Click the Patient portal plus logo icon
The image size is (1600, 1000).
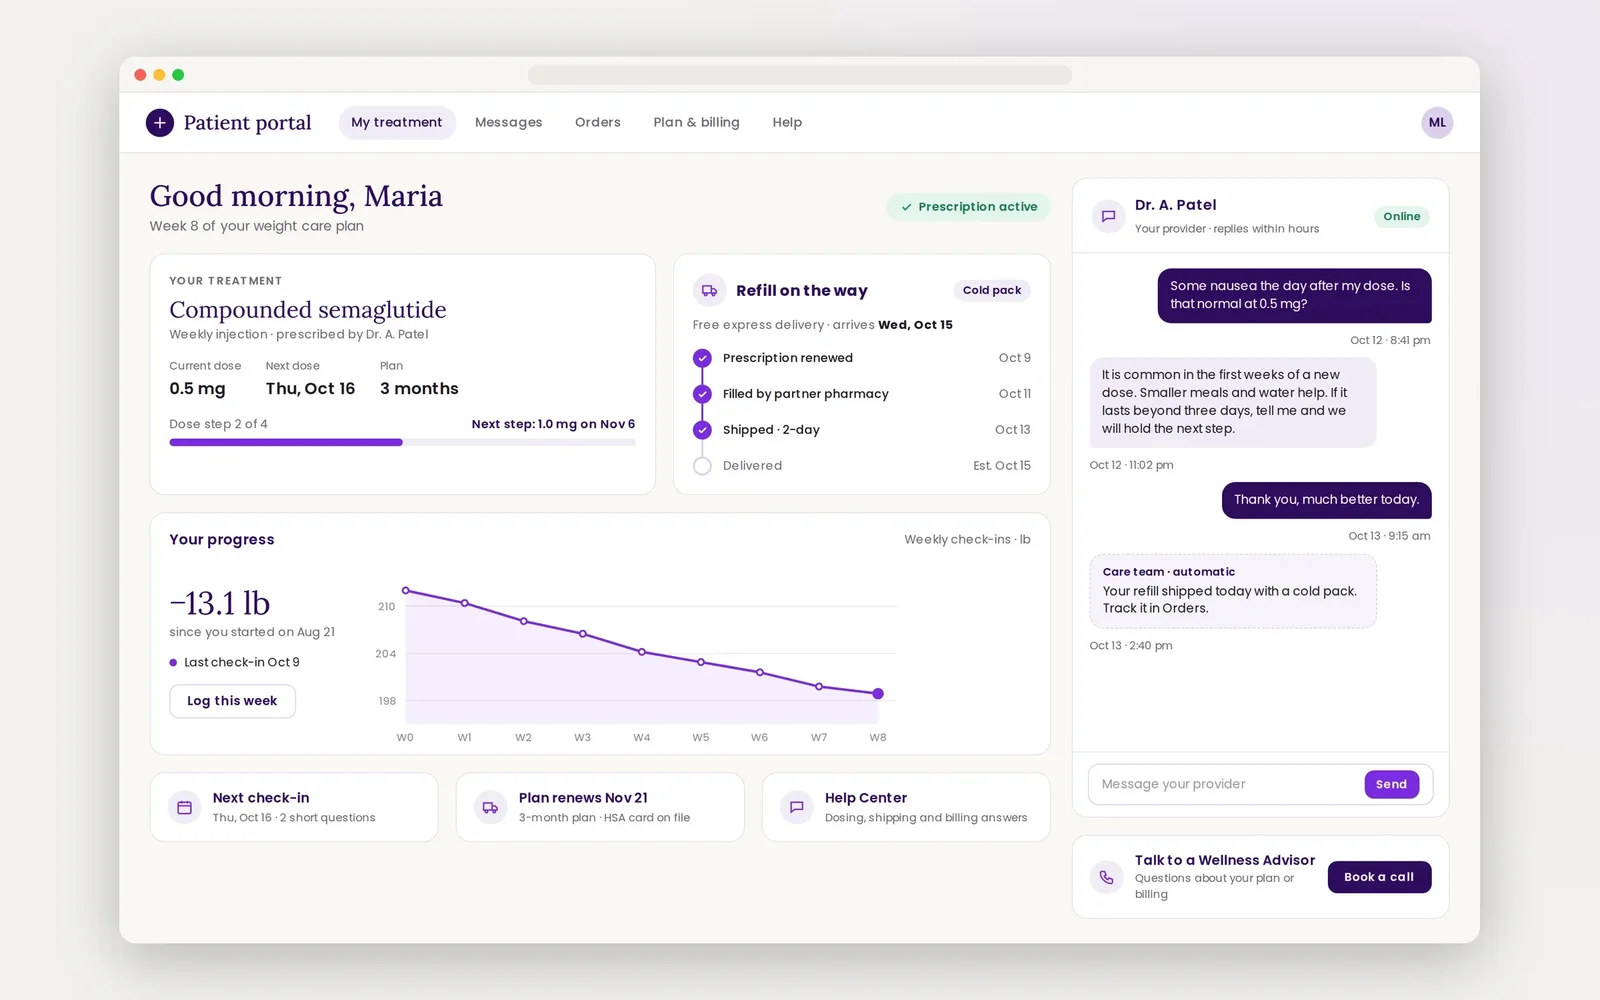pos(160,123)
